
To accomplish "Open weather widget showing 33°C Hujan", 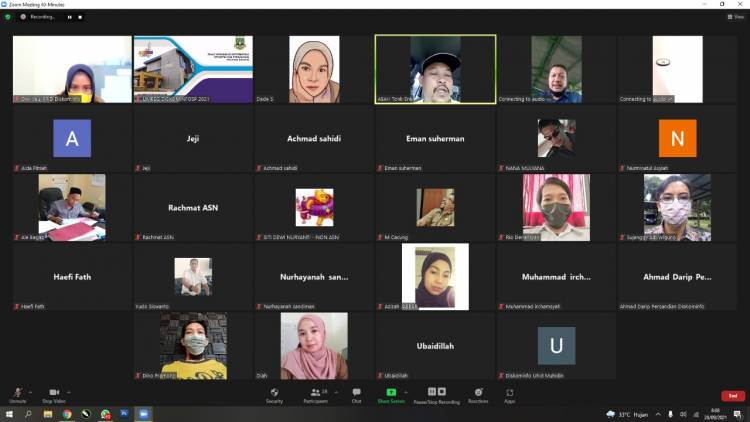I will (x=627, y=414).
